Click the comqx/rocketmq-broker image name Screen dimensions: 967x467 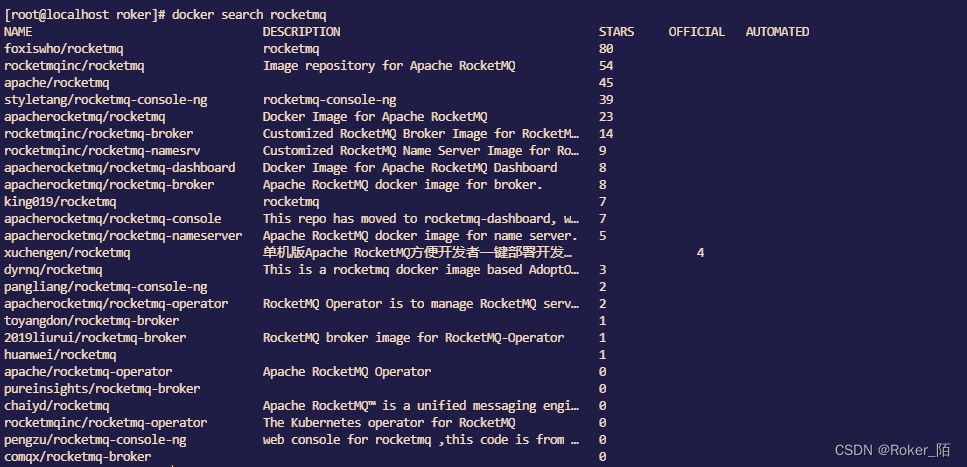click(x=78, y=457)
